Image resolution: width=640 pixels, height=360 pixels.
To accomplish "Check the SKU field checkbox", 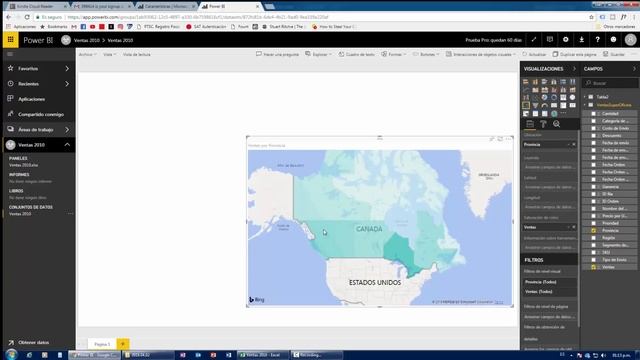I will 593,252.
